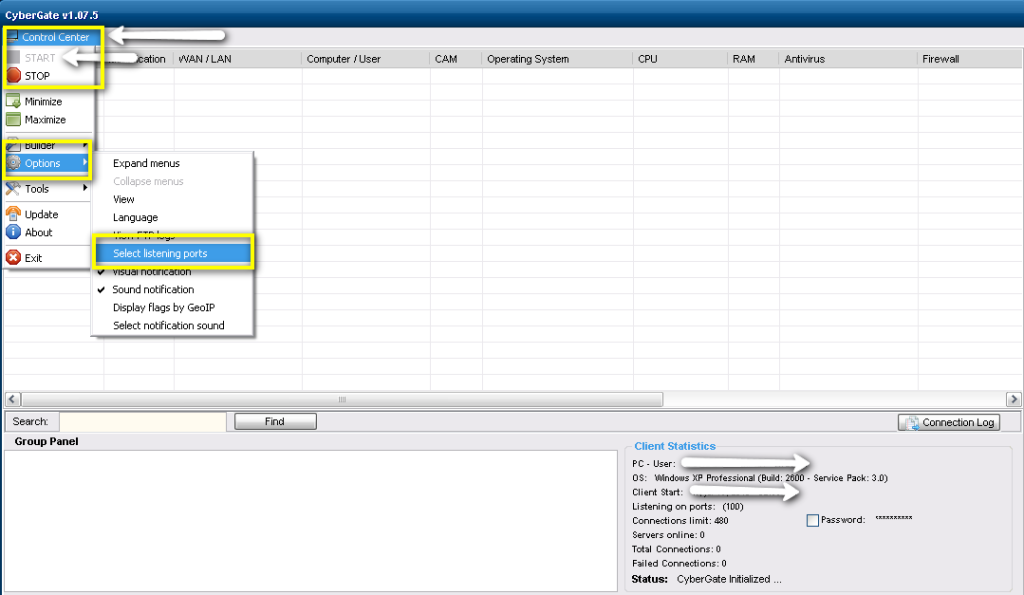Click the 'Connections limit: 480' text
The height and width of the screenshot is (595, 1024).
pyautogui.click(x=680, y=521)
